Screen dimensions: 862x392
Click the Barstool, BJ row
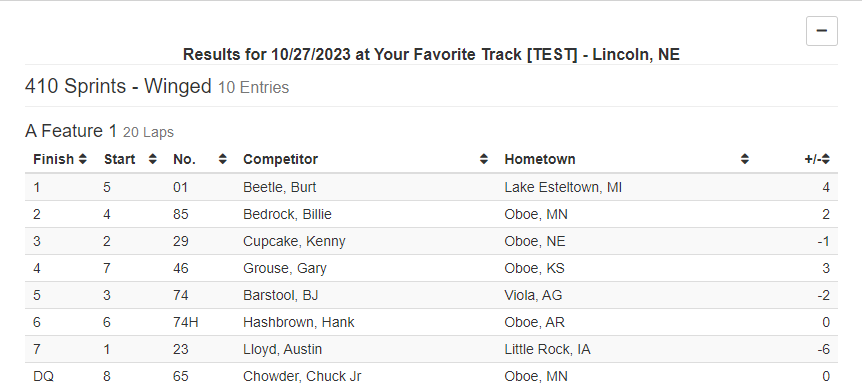tap(431, 295)
